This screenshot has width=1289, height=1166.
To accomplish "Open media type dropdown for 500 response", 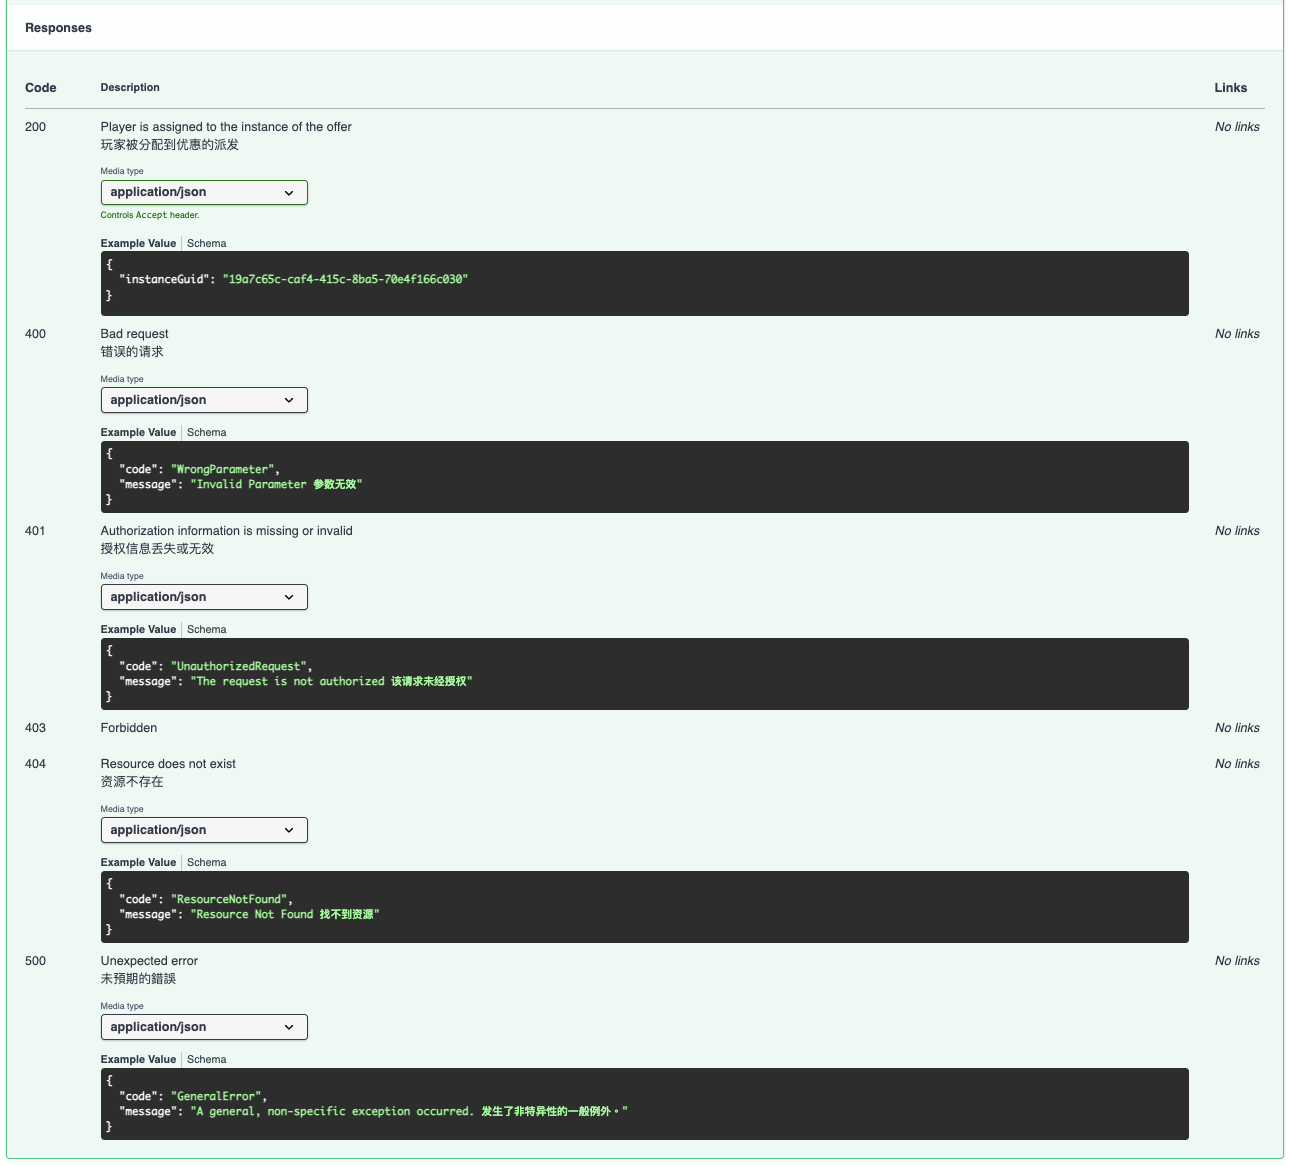I will [204, 1027].
